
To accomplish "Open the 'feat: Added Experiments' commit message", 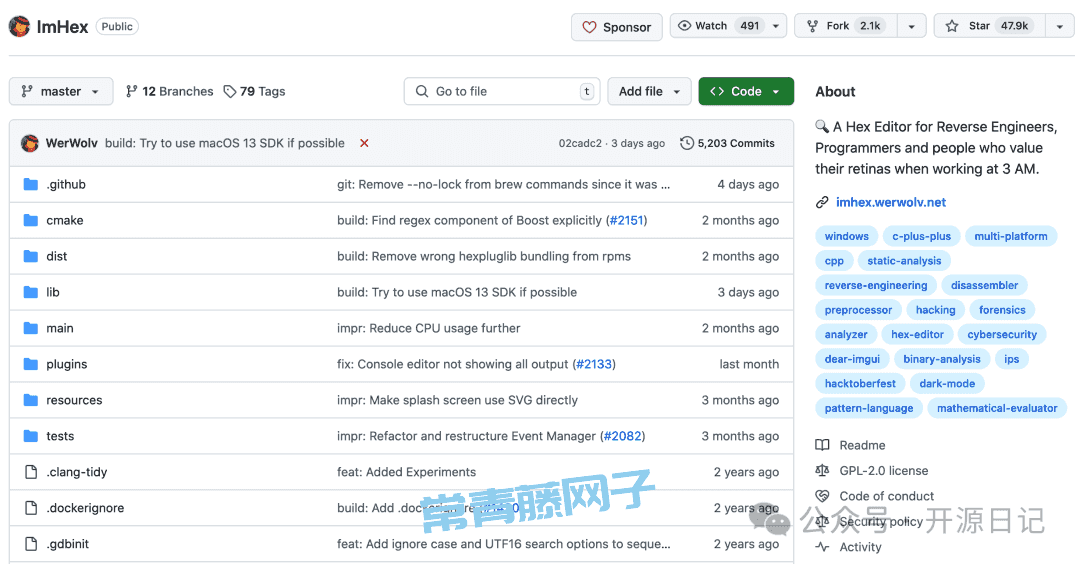I will pyautogui.click(x=406, y=472).
